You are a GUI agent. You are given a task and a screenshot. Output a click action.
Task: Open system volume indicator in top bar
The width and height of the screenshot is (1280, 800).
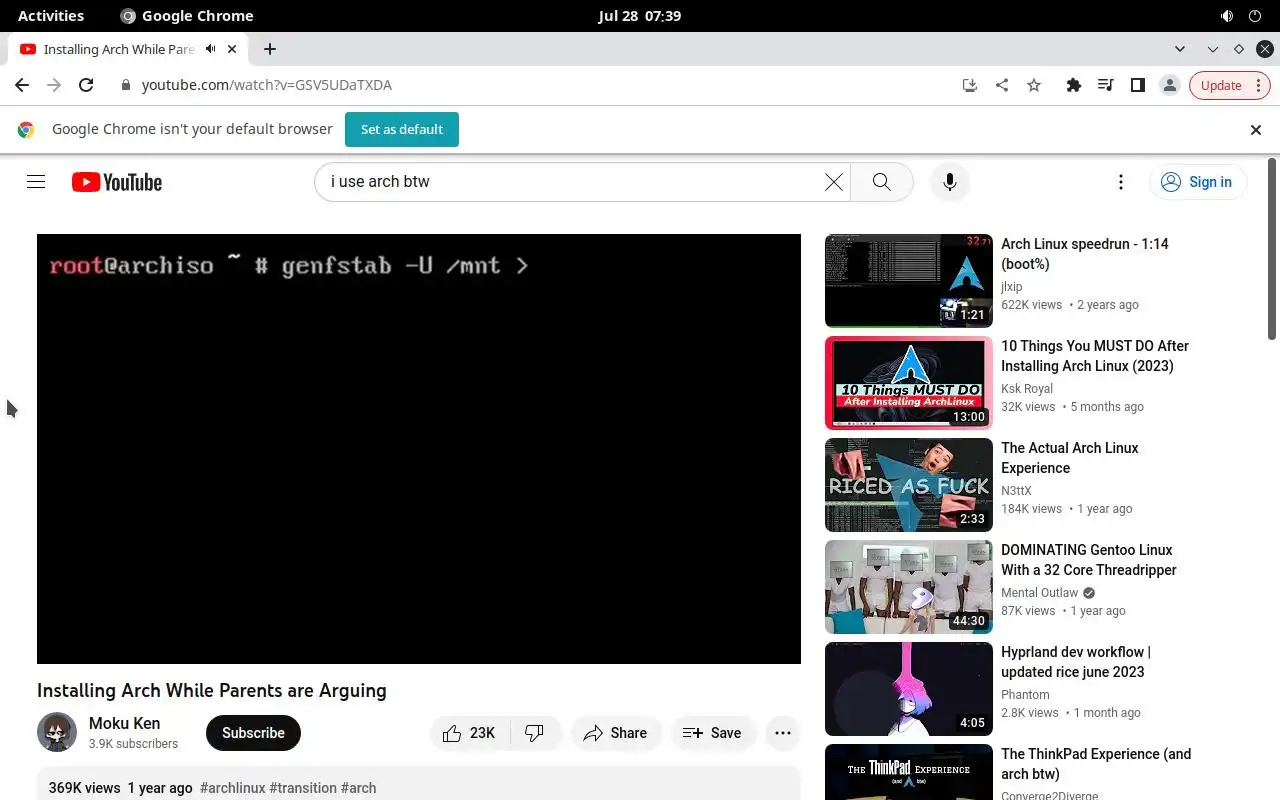[1227, 16]
